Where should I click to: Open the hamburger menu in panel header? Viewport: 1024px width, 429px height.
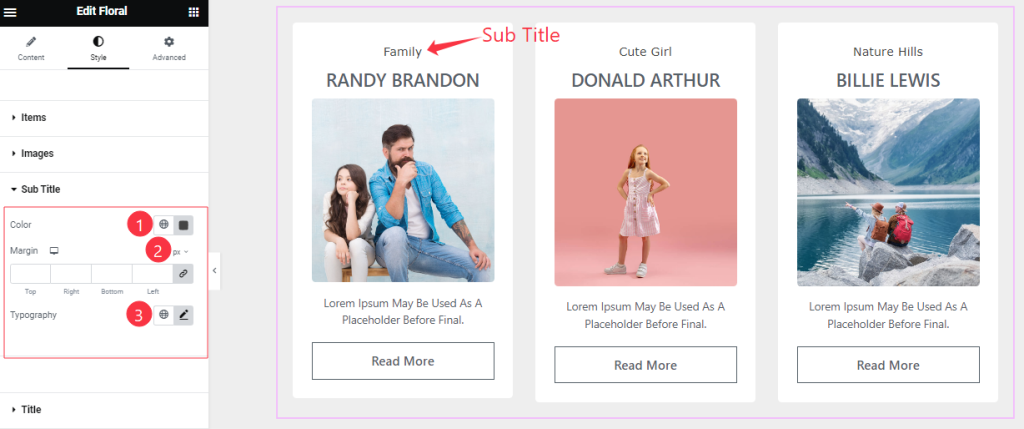(10, 12)
